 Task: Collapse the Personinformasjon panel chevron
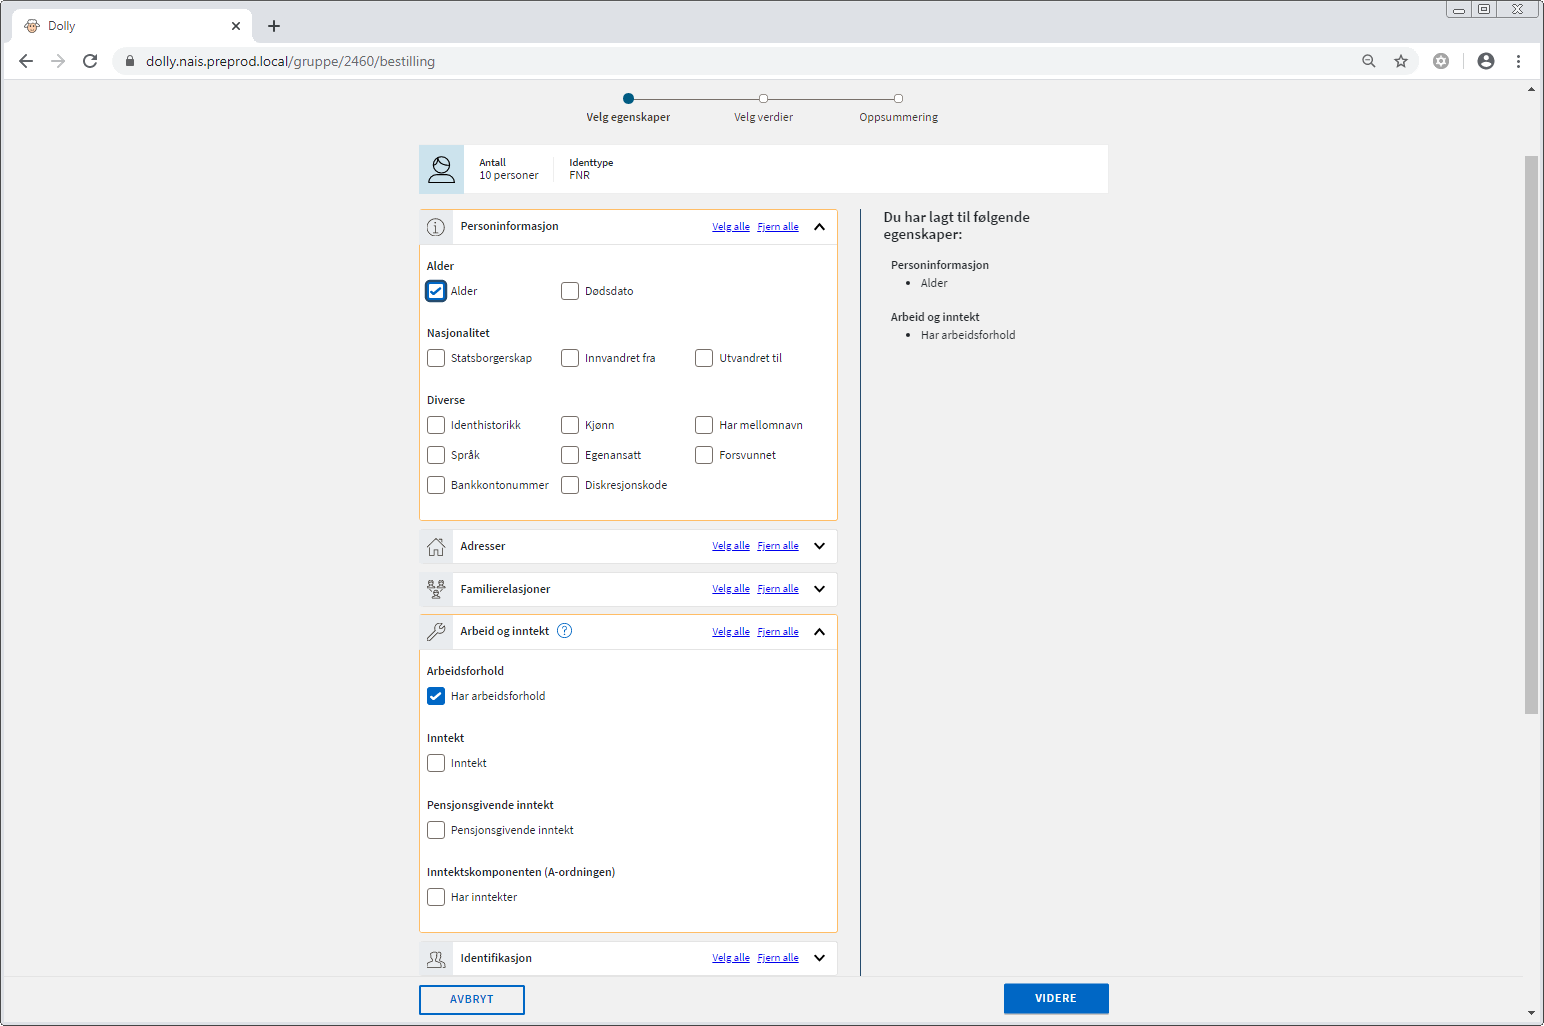click(x=820, y=227)
